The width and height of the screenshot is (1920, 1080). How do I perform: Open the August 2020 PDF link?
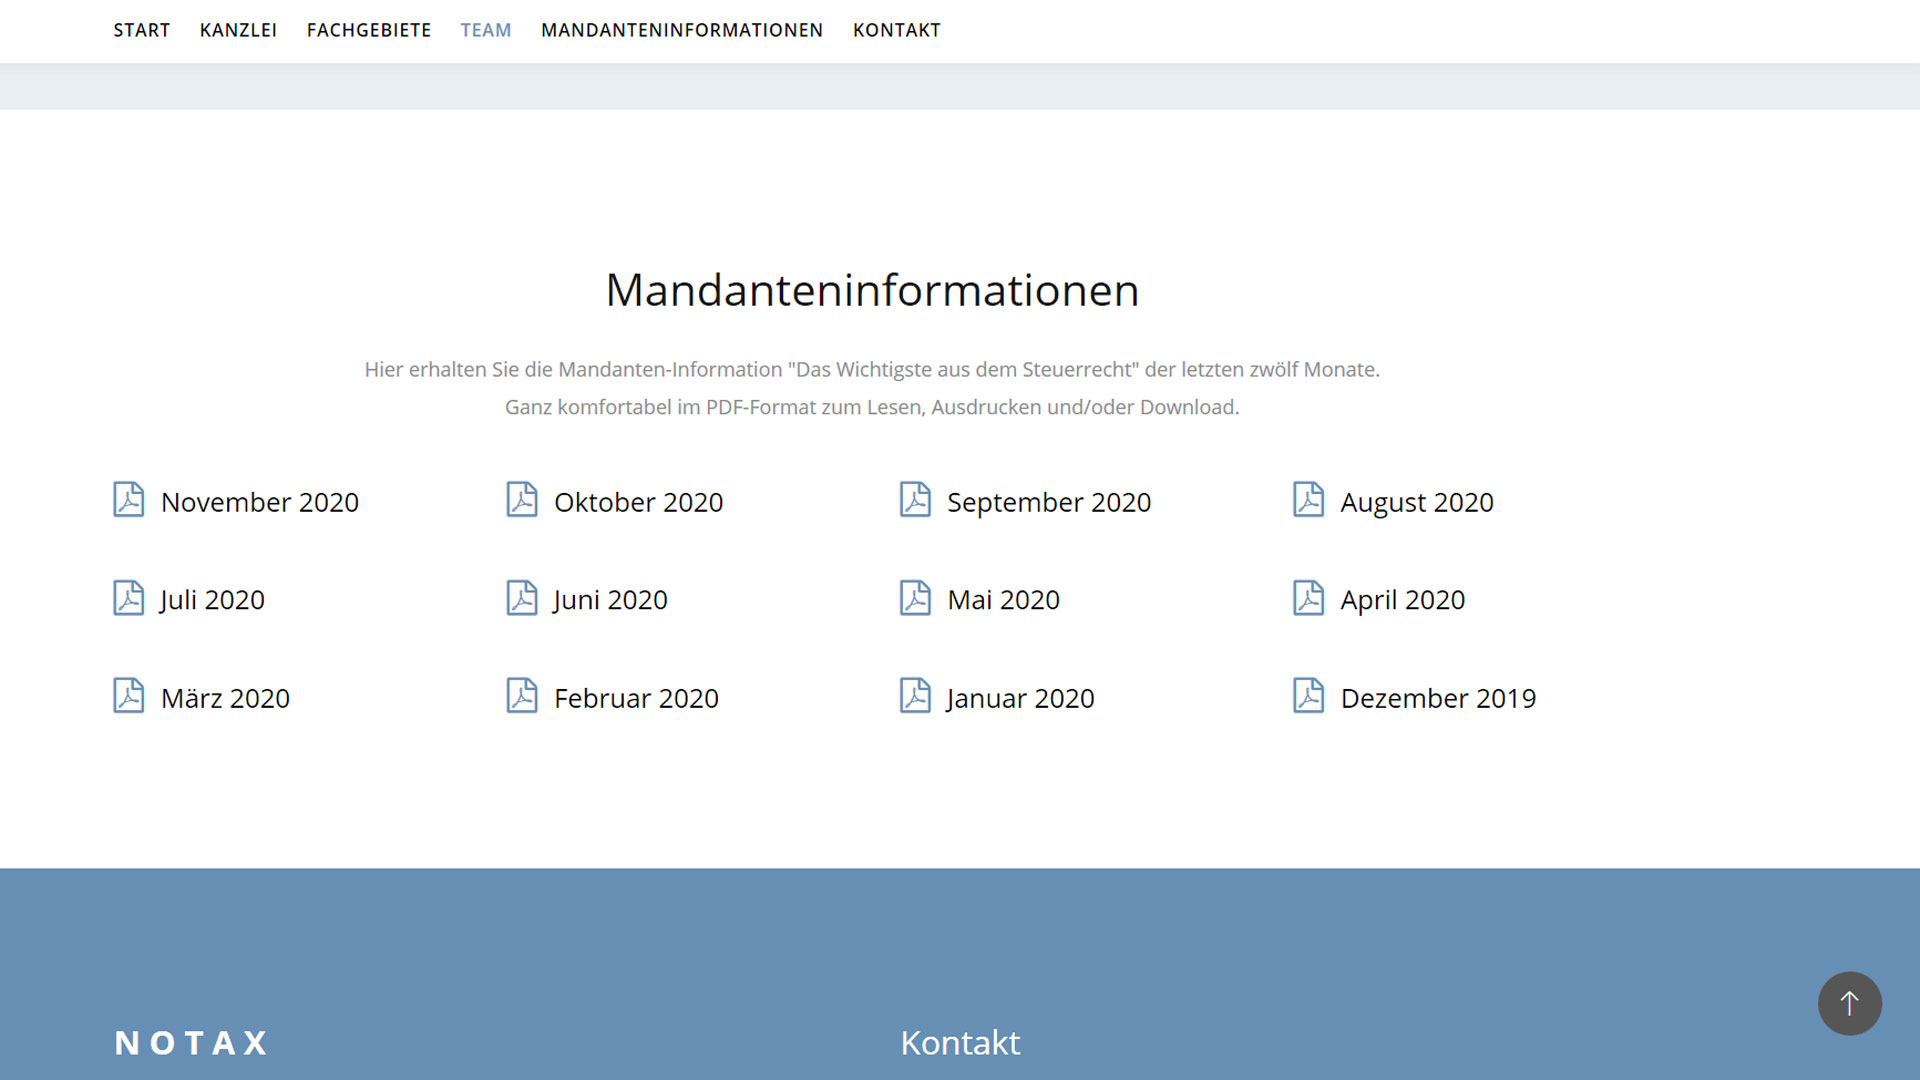pyautogui.click(x=1417, y=502)
